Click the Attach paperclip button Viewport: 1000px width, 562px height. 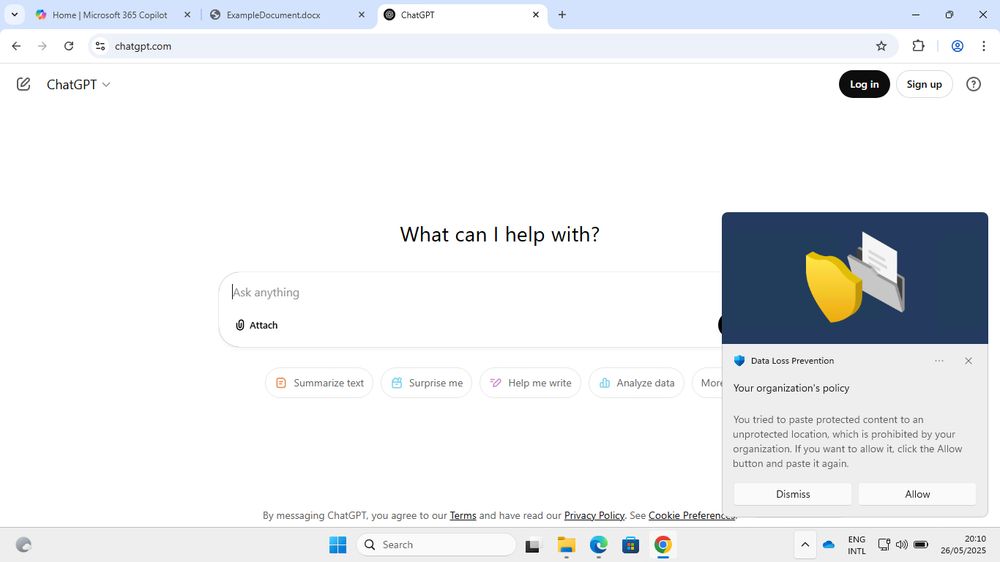tap(256, 325)
